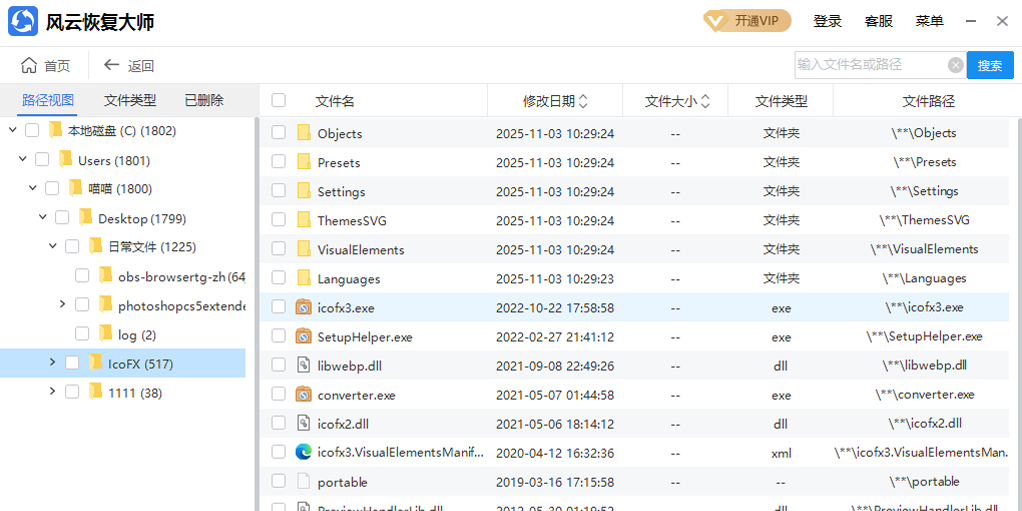Click the 开通VIP button
Screen dimensions: 1022x511
(747, 21)
